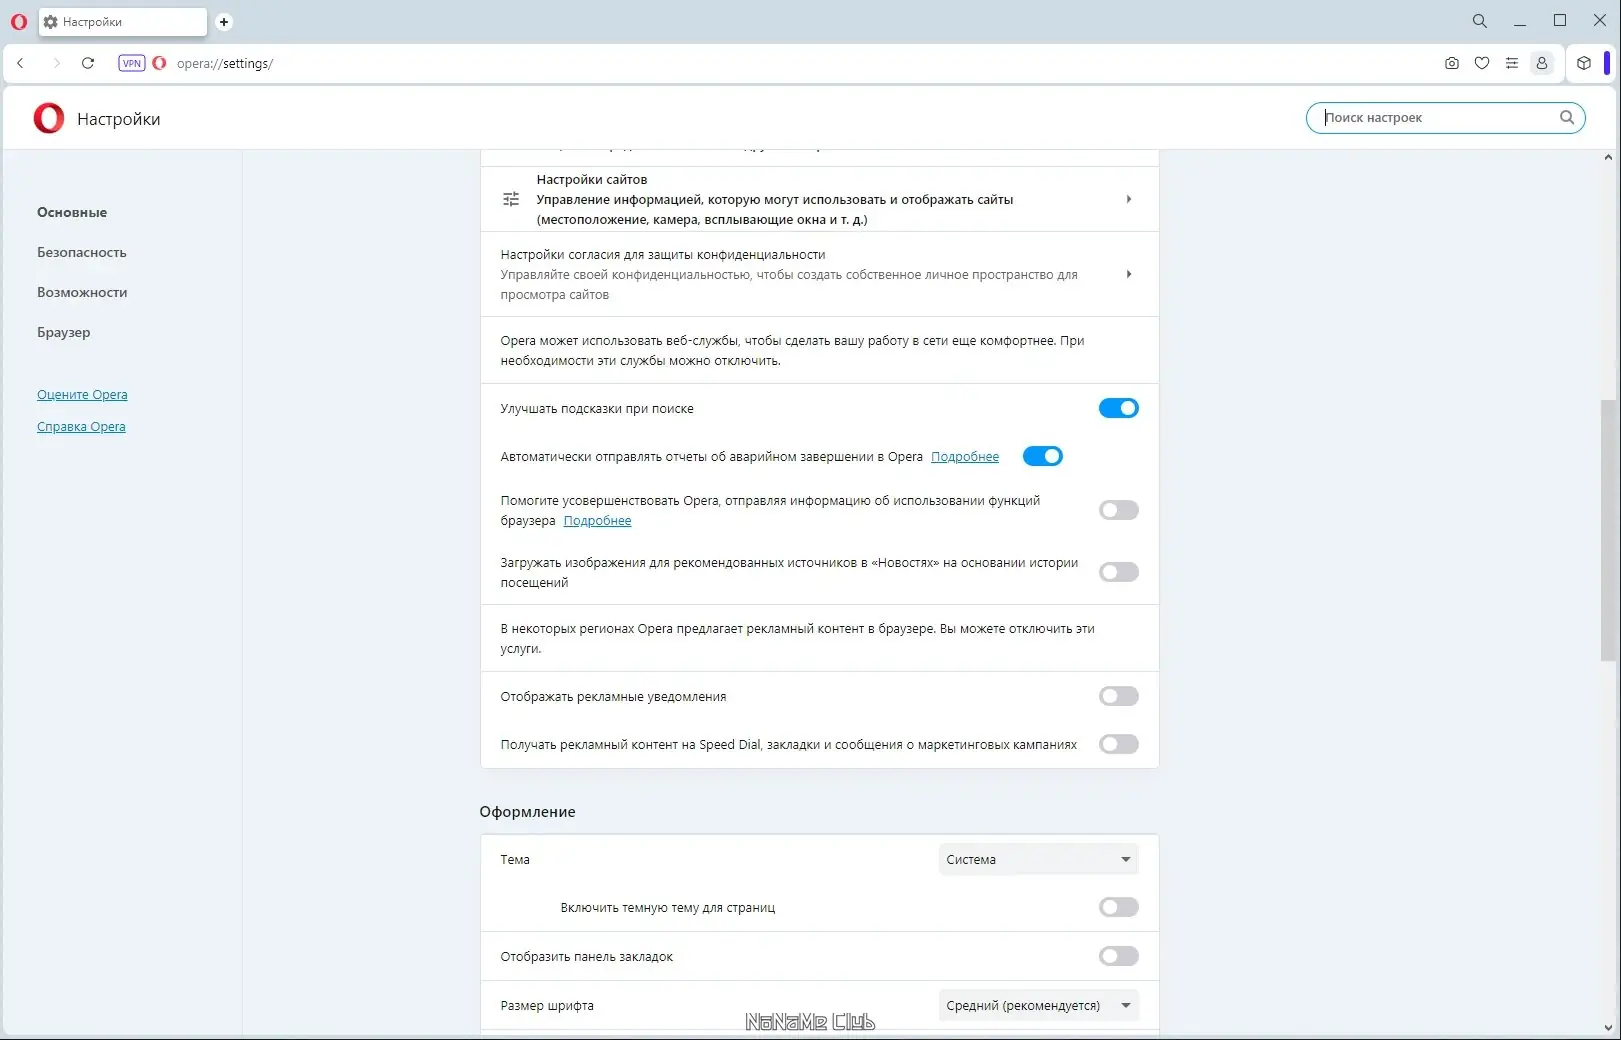Expand privacy consent settings arrow
1621x1040 pixels.
click(1129, 274)
